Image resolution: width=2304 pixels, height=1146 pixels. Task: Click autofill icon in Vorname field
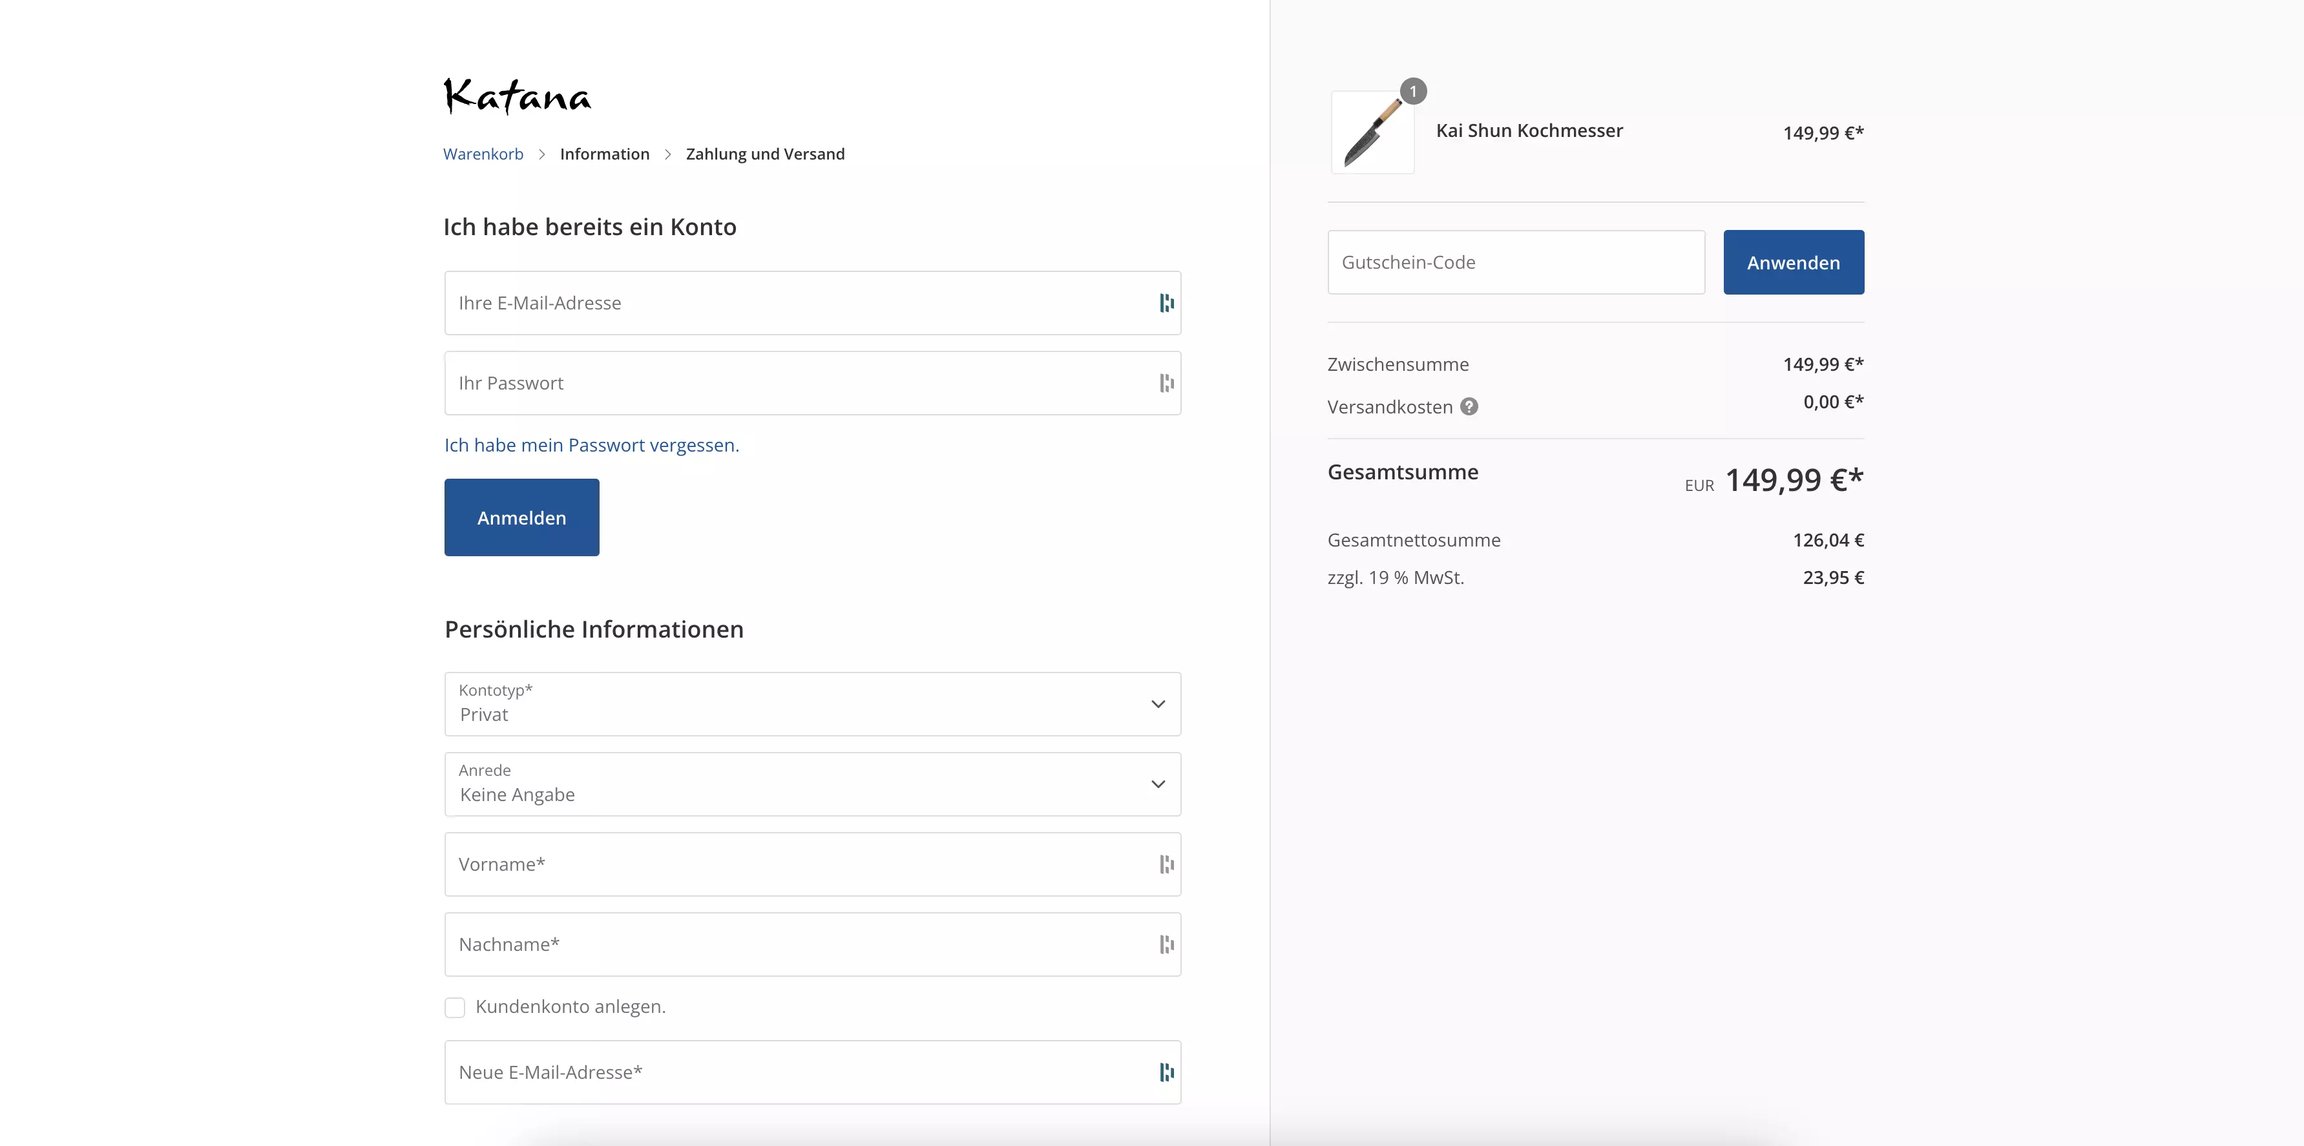1166,864
